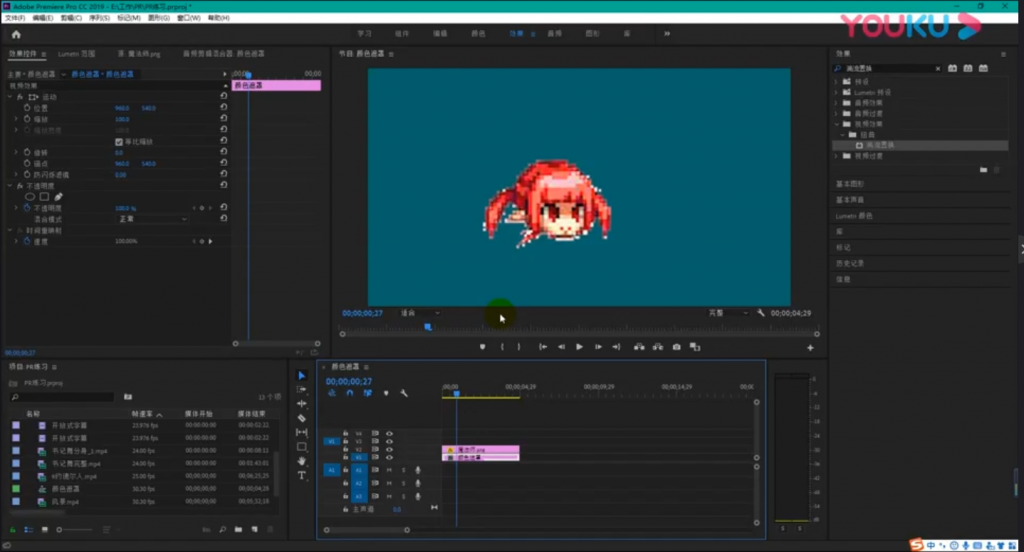This screenshot has width=1024, height=552.
Task: Mute audio track A1
Action: pos(389,470)
